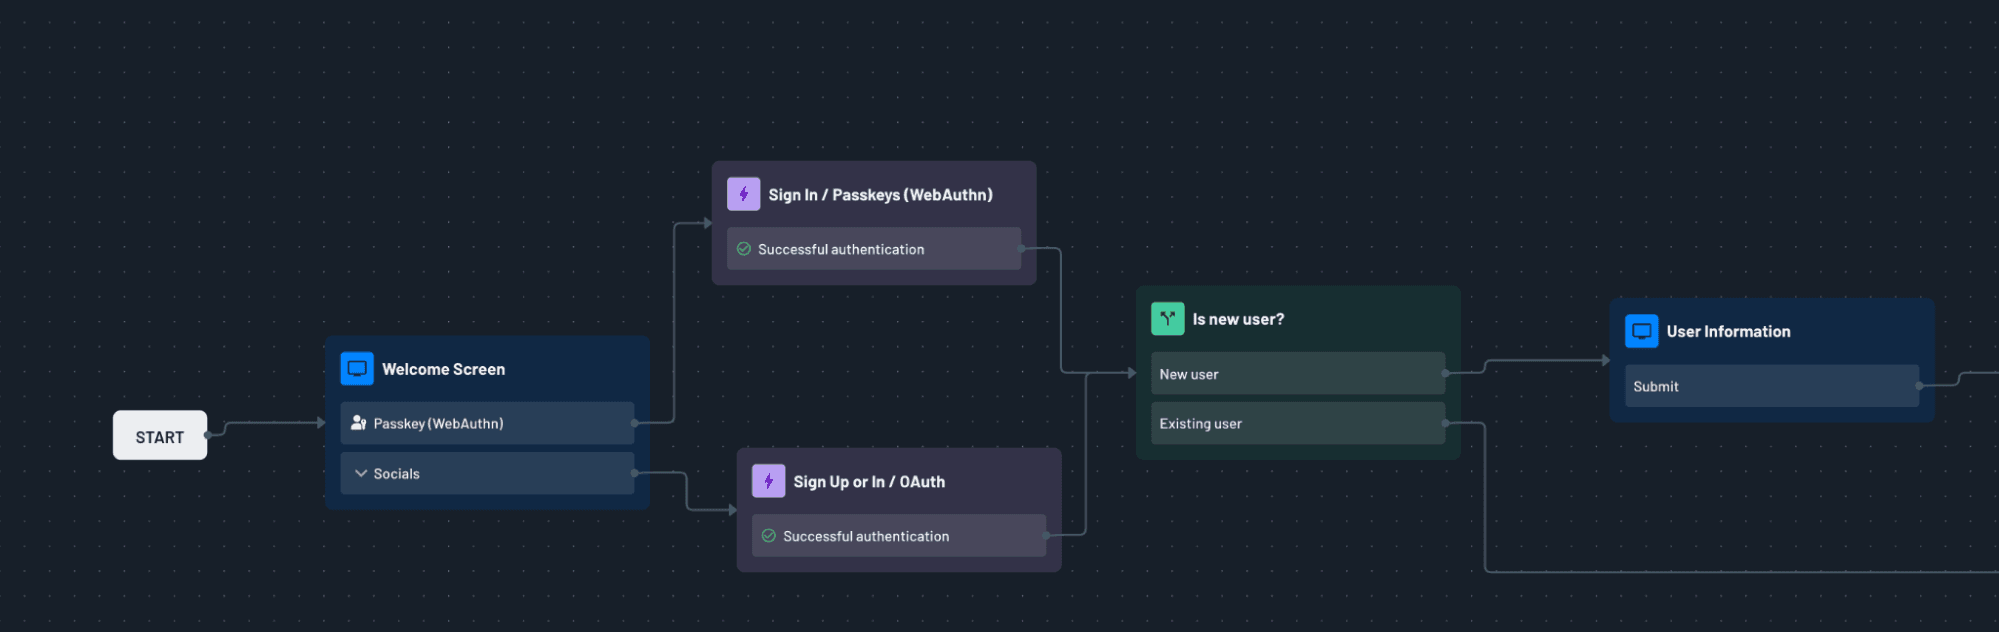Click the Is new user? node title
The width and height of the screenshot is (1999, 632).
coord(1238,319)
